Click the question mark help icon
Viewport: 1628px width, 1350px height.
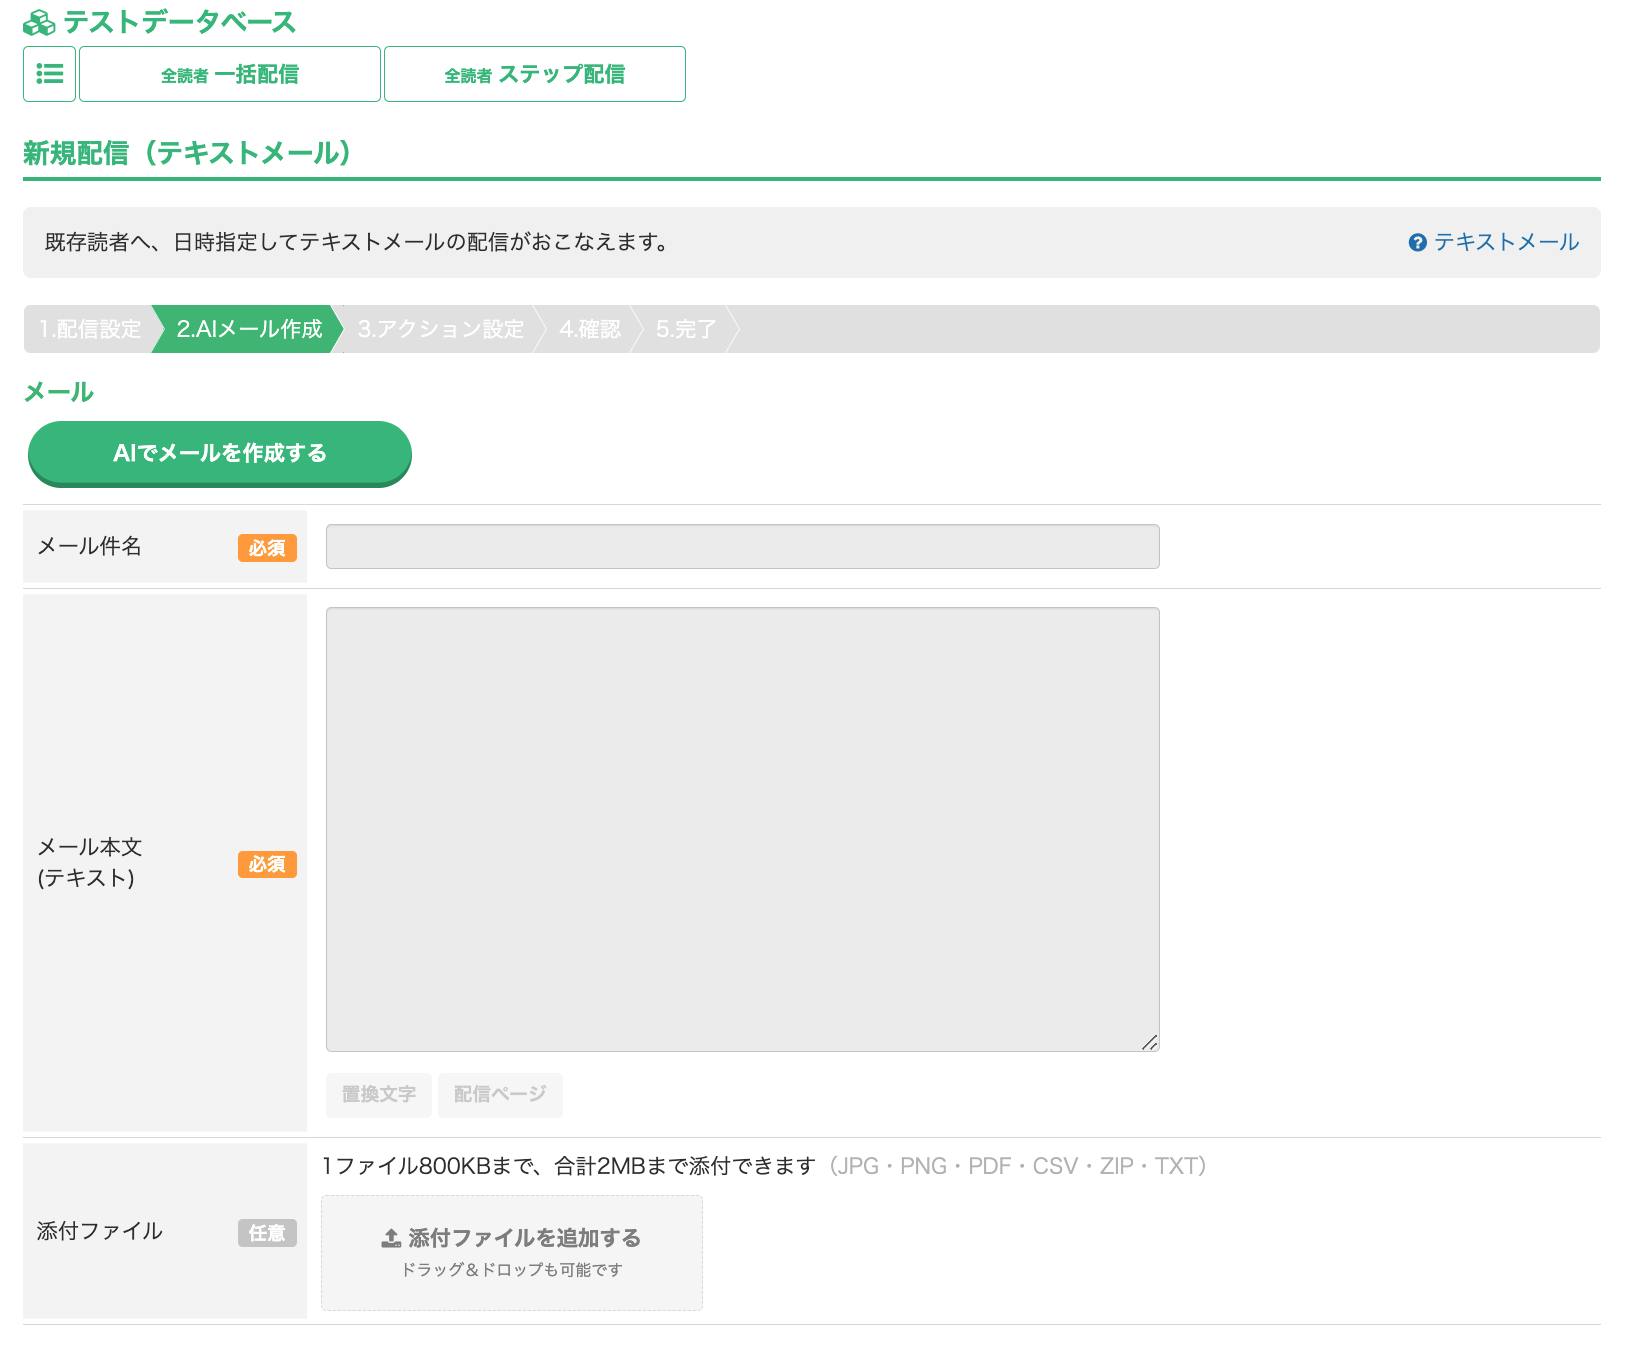(x=1416, y=243)
